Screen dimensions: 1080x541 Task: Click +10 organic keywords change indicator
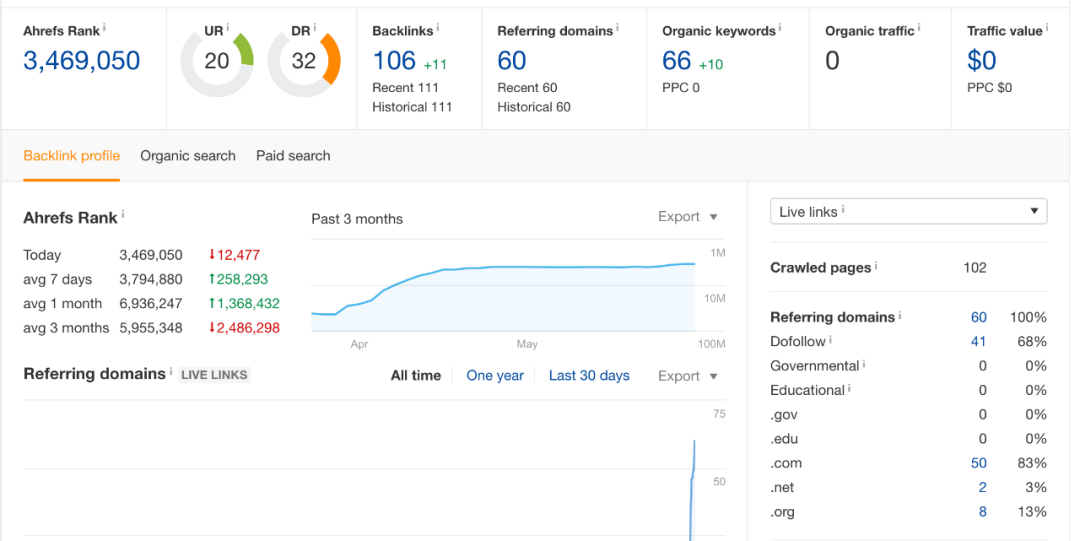711,65
